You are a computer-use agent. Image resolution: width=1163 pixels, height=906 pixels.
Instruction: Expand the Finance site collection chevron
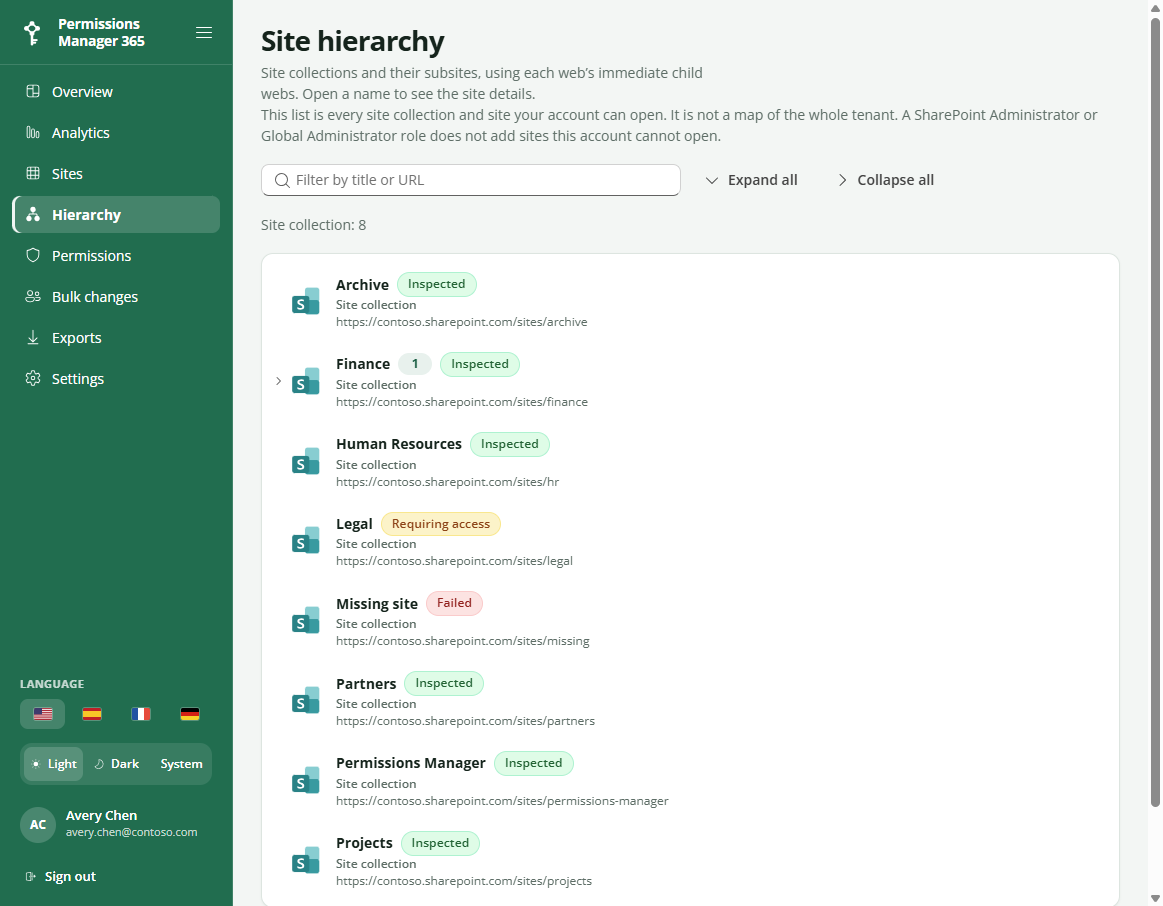(x=278, y=381)
